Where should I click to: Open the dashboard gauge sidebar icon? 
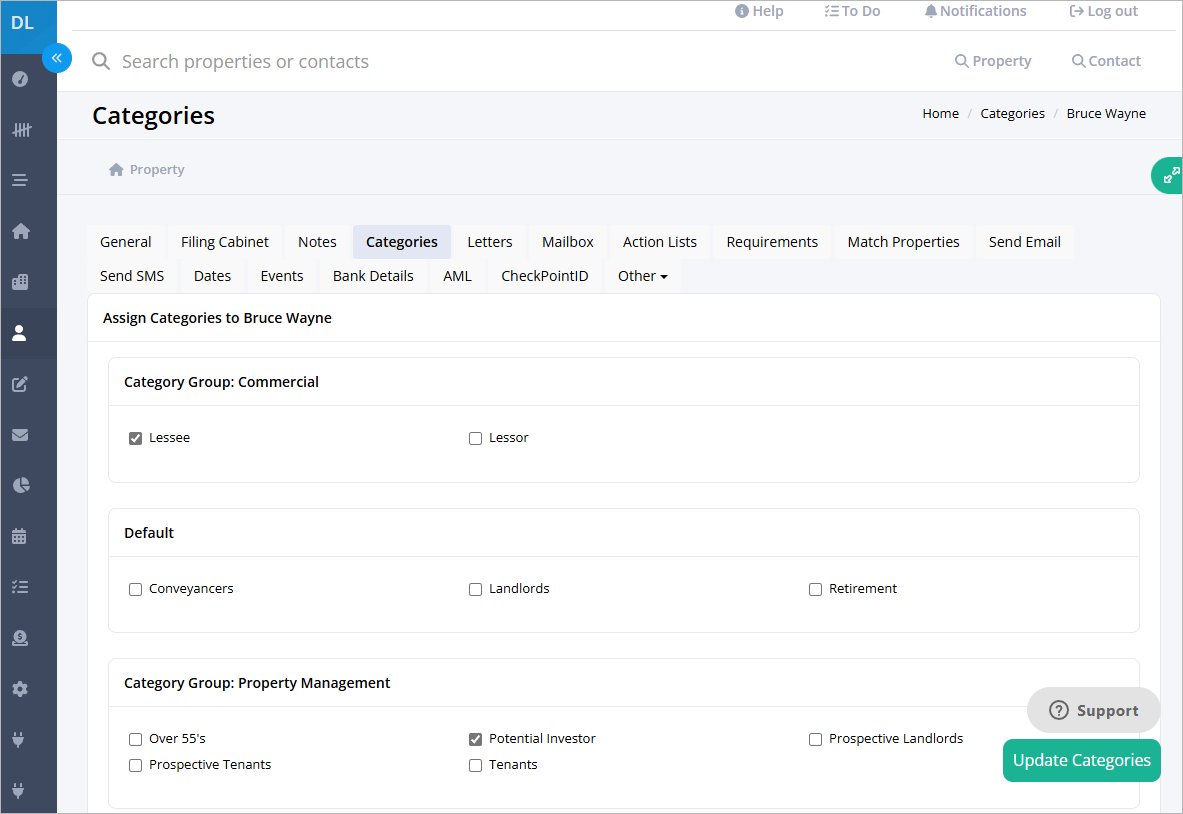tap(20, 79)
